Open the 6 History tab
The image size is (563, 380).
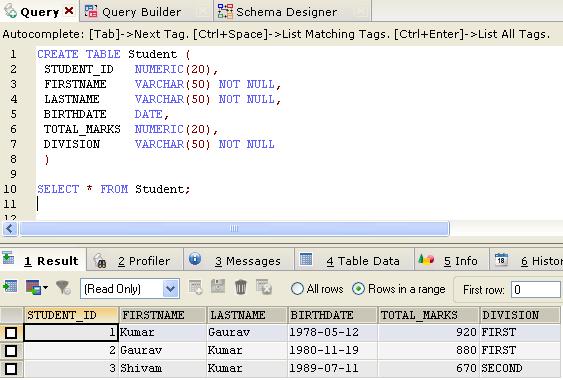point(526,260)
